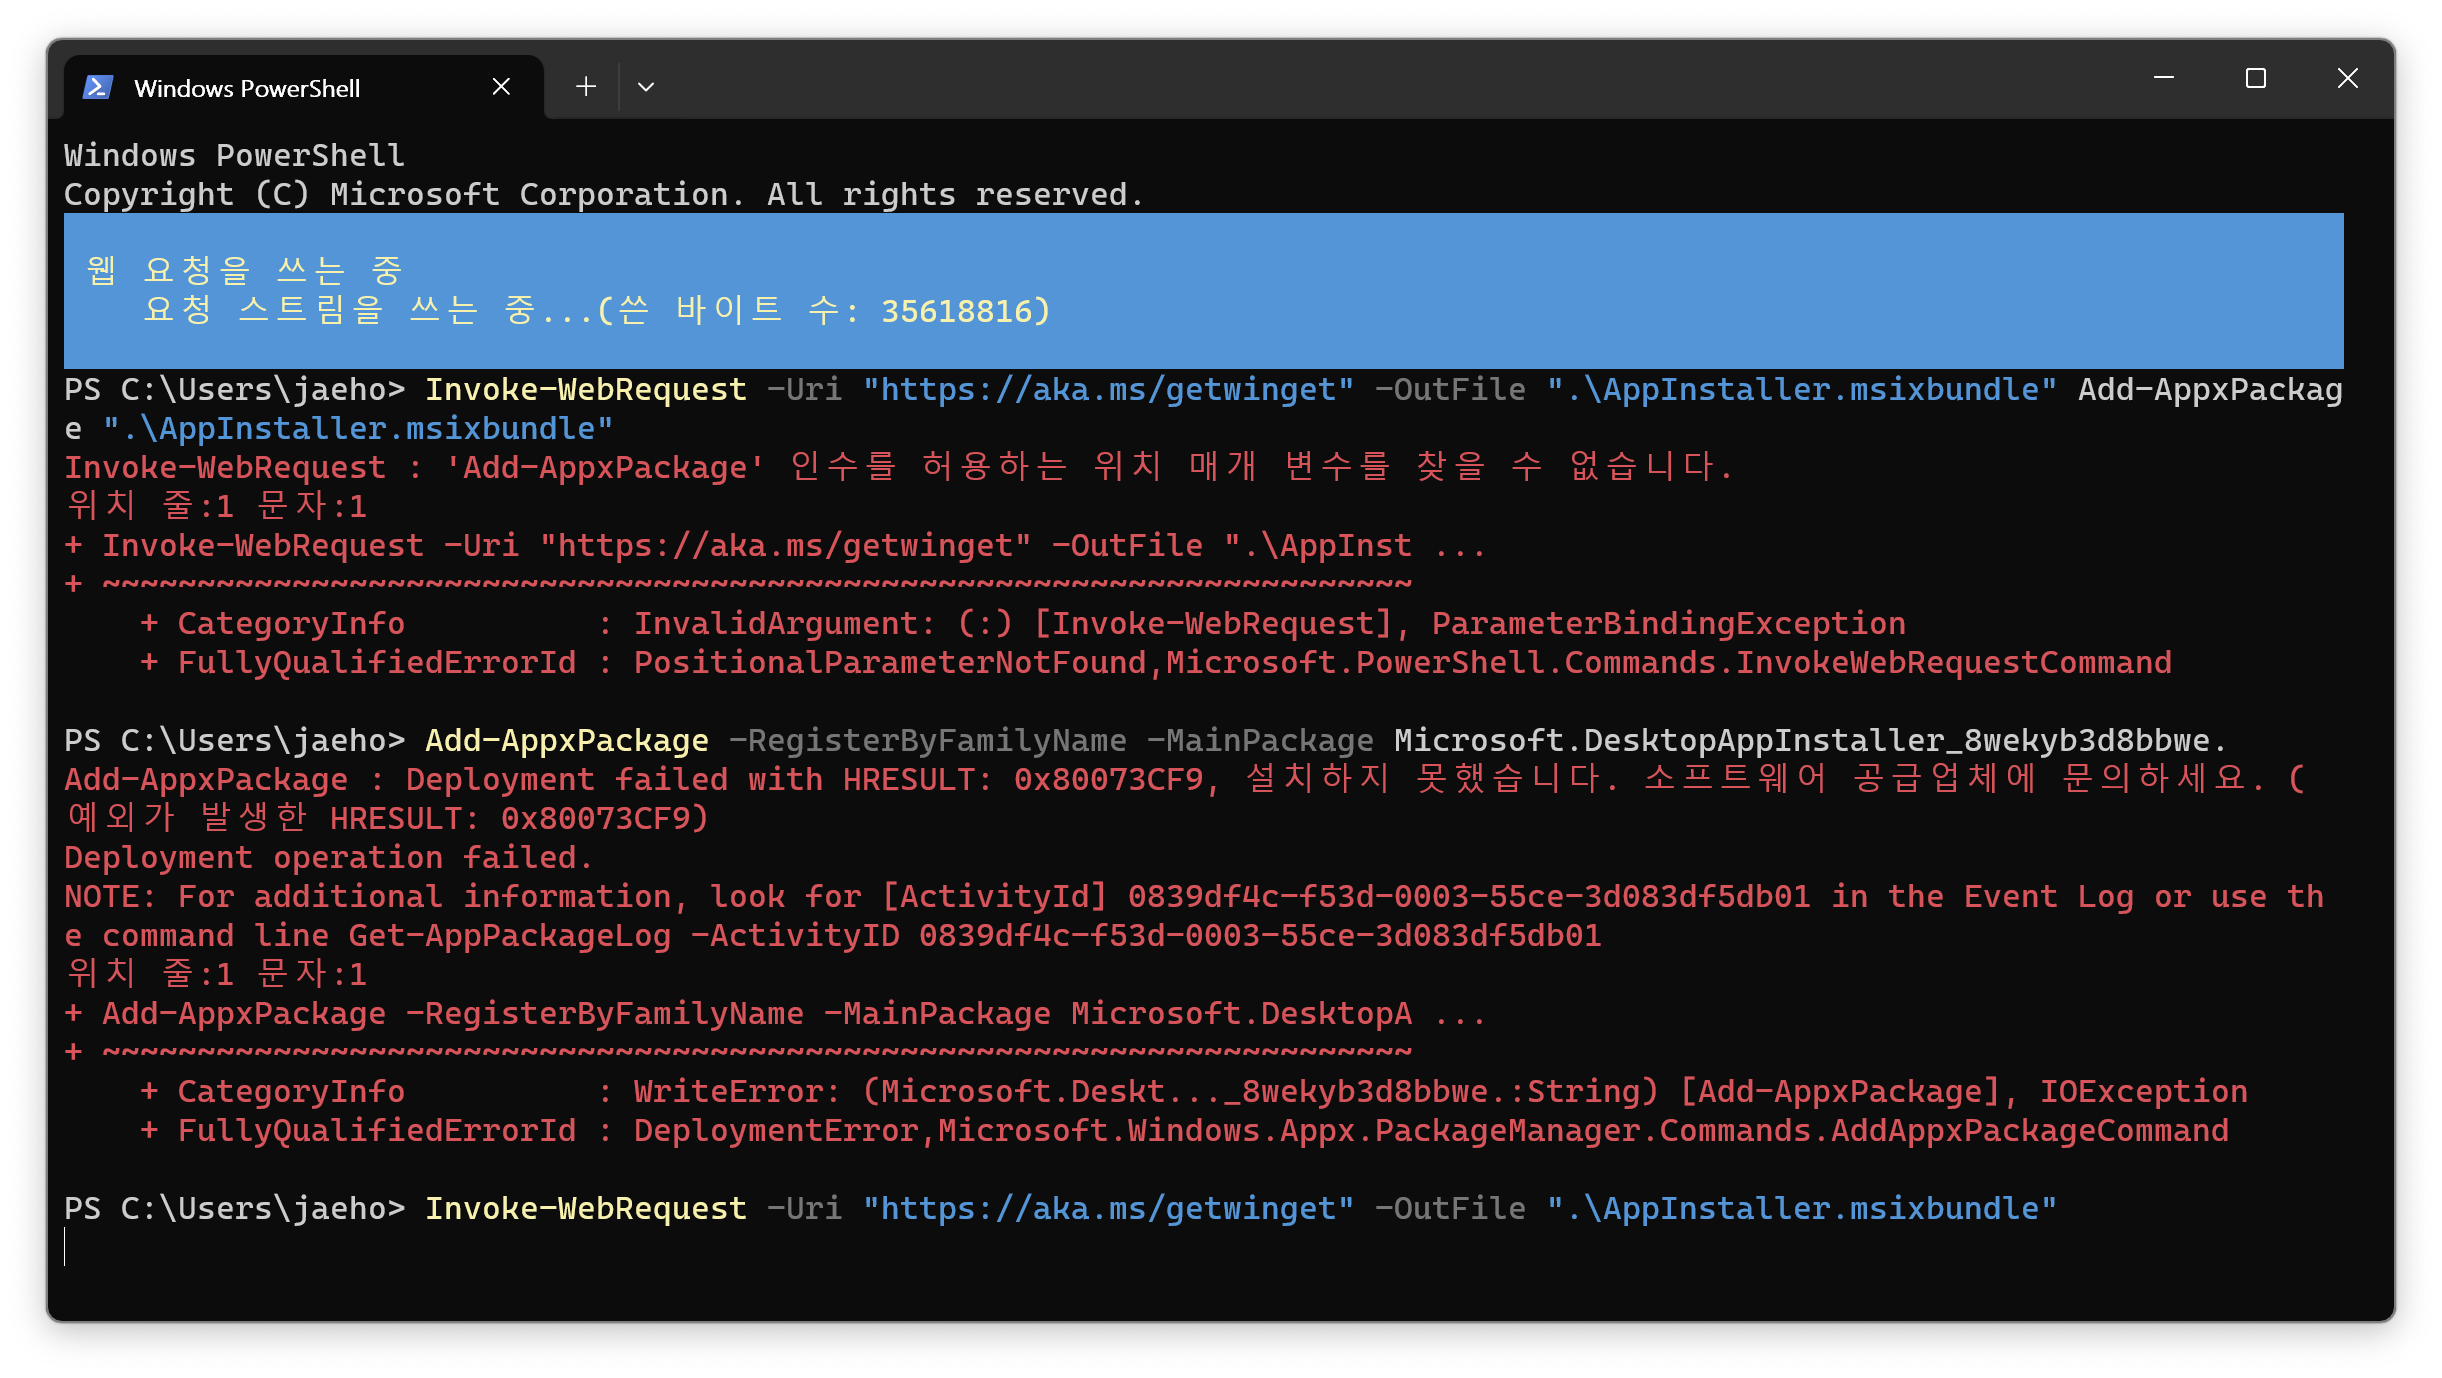The height and width of the screenshot is (1378, 2442).
Task: Click the Get-AppPackageLog command text
Action: tap(509, 935)
